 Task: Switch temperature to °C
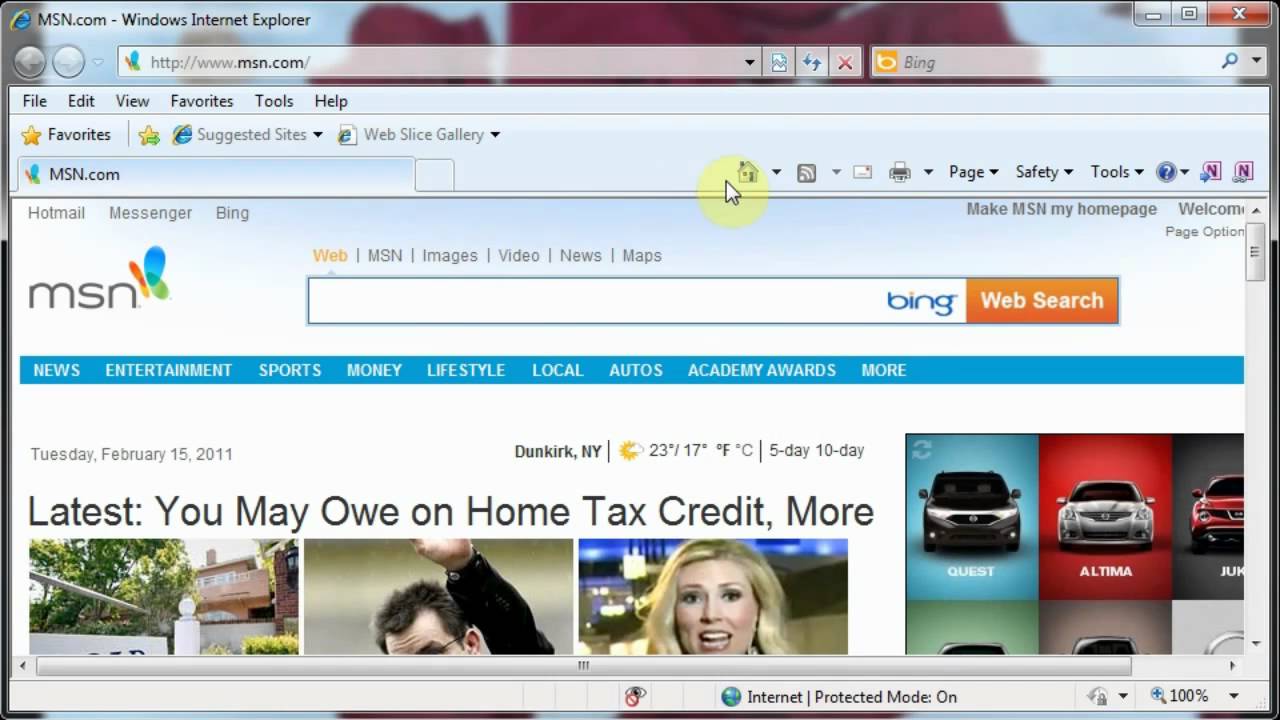pos(744,451)
